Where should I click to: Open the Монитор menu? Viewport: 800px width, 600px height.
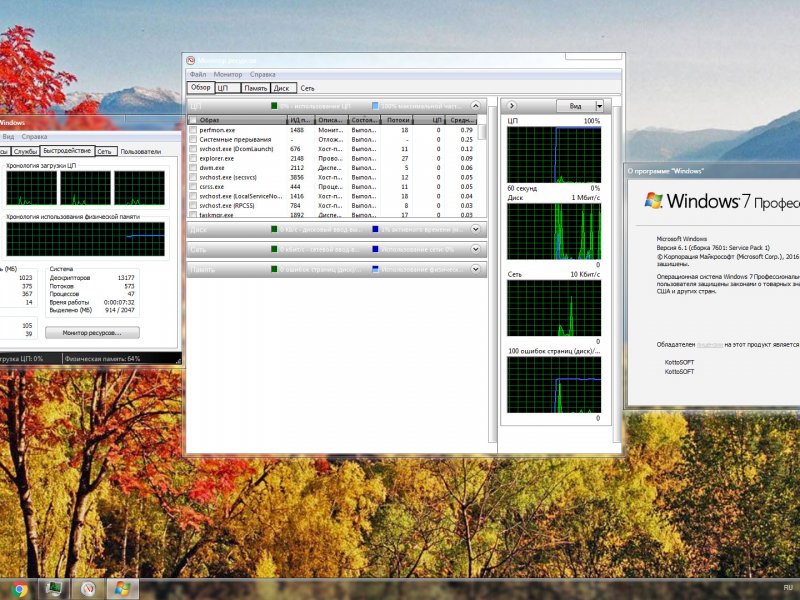pos(228,74)
